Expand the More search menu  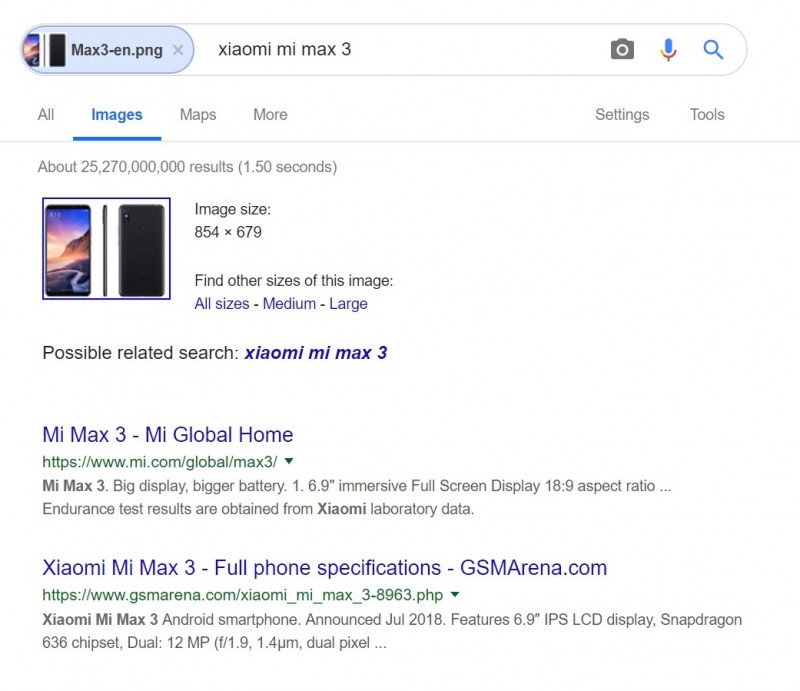[270, 115]
